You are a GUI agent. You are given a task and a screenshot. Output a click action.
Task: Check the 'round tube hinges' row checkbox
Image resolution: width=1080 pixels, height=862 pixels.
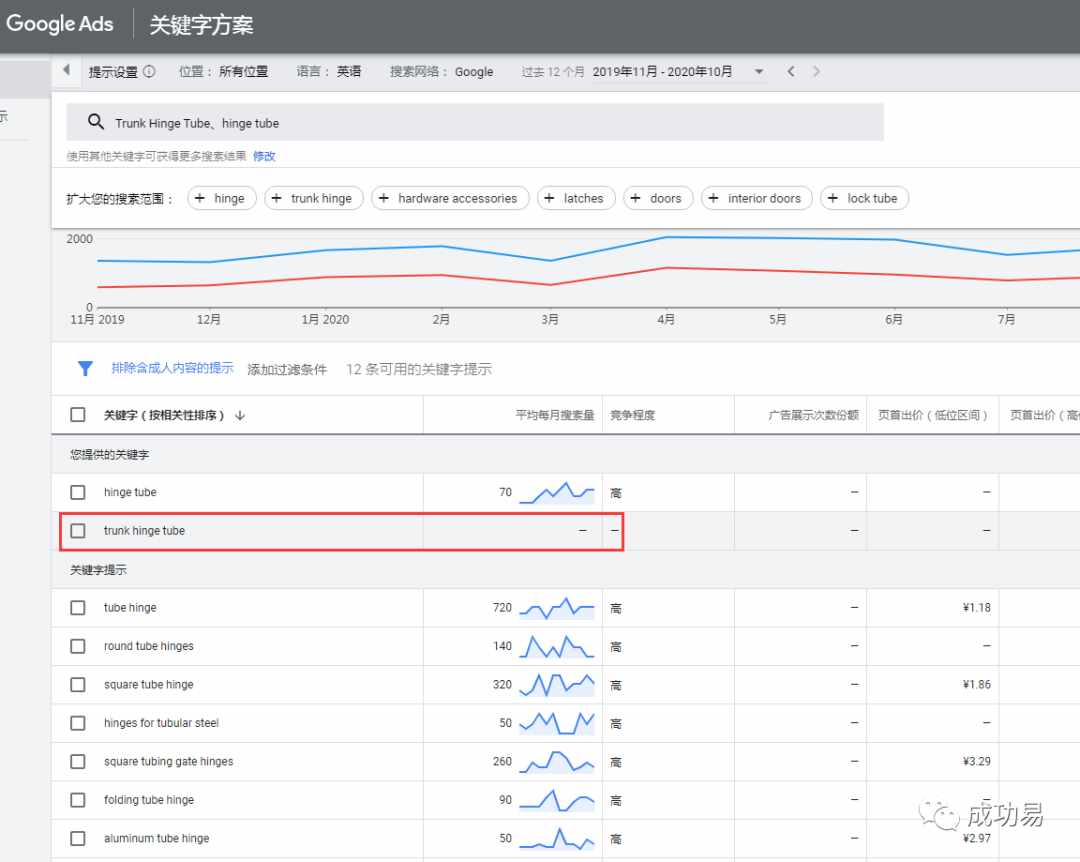(78, 646)
